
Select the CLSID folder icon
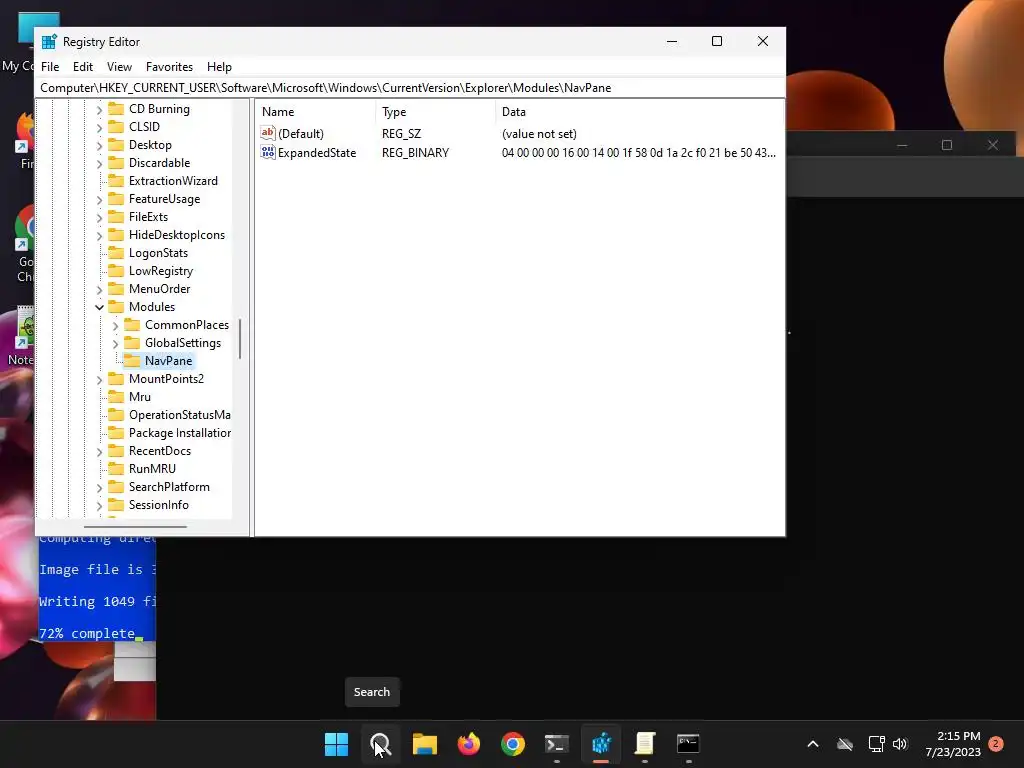116,127
